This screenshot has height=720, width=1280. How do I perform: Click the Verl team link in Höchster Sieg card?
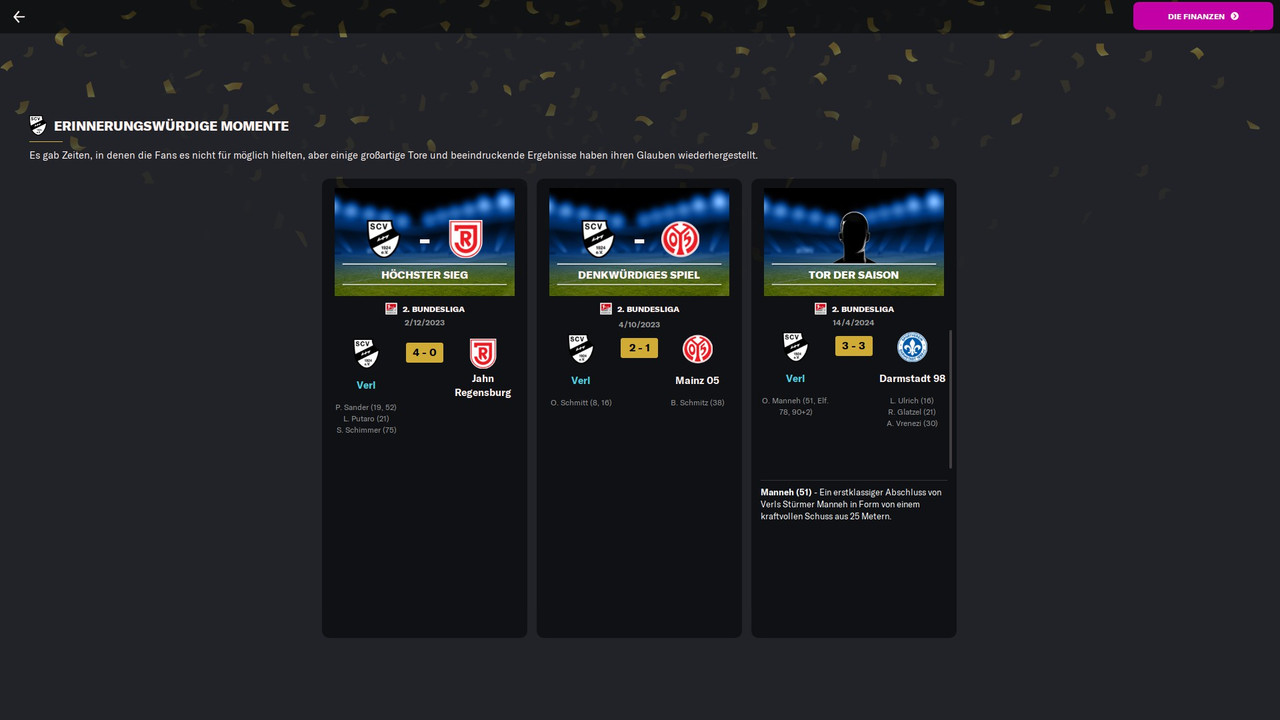(366, 385)
